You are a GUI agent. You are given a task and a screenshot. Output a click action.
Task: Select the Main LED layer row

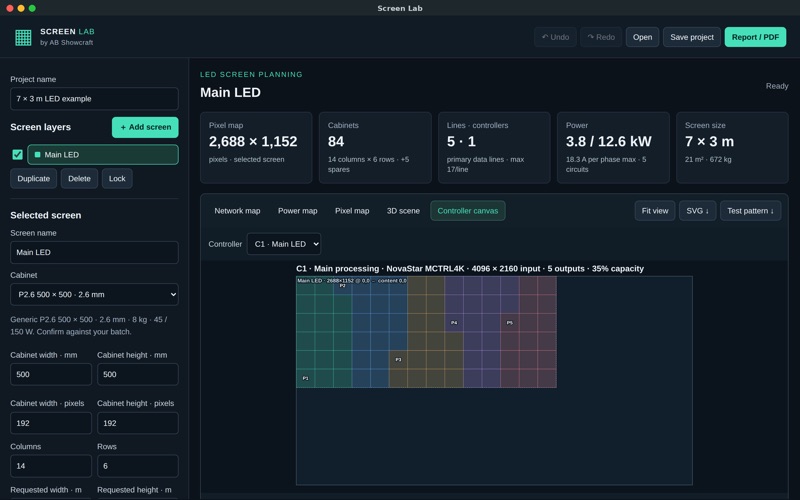pyautogui.click(x=103, y=155)
